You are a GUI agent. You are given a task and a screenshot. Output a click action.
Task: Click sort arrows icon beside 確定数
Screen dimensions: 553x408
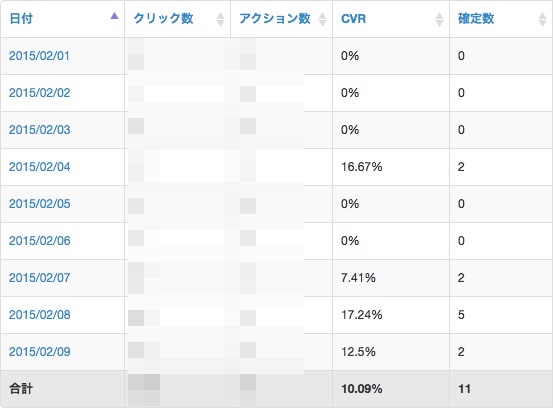542,19
